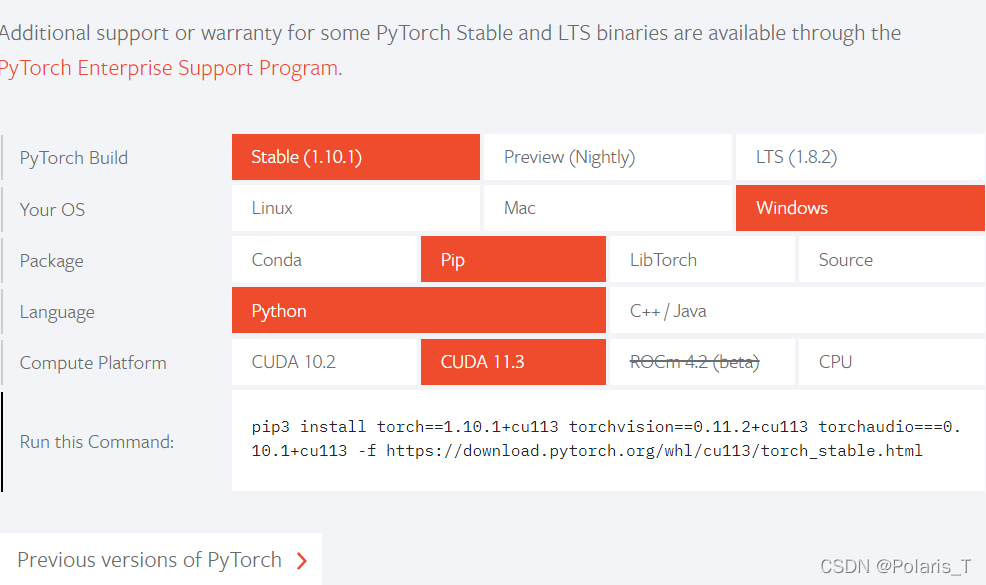Click the red chevron arrow icon
Image resolution: width=986 pixels, height=585 pixels.
coord(302,561)
